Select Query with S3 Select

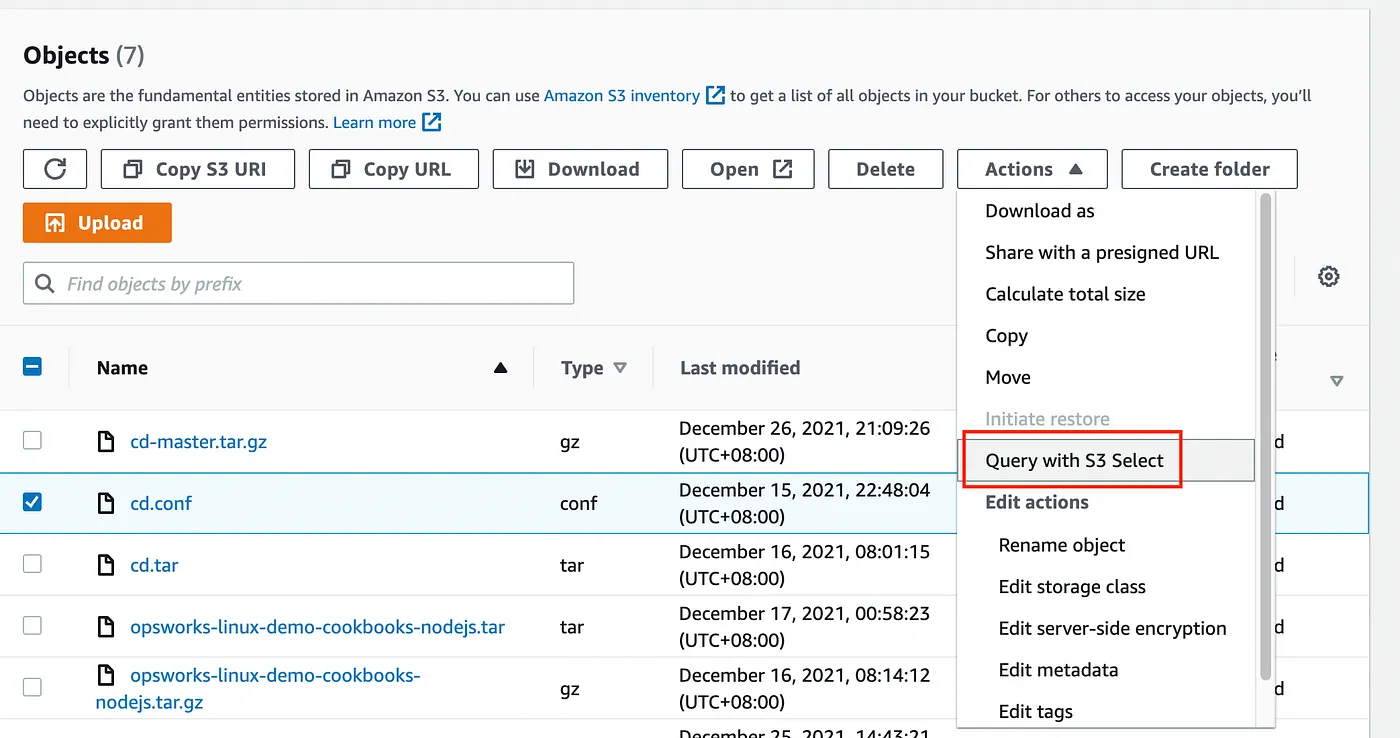tap(1108, 460)
